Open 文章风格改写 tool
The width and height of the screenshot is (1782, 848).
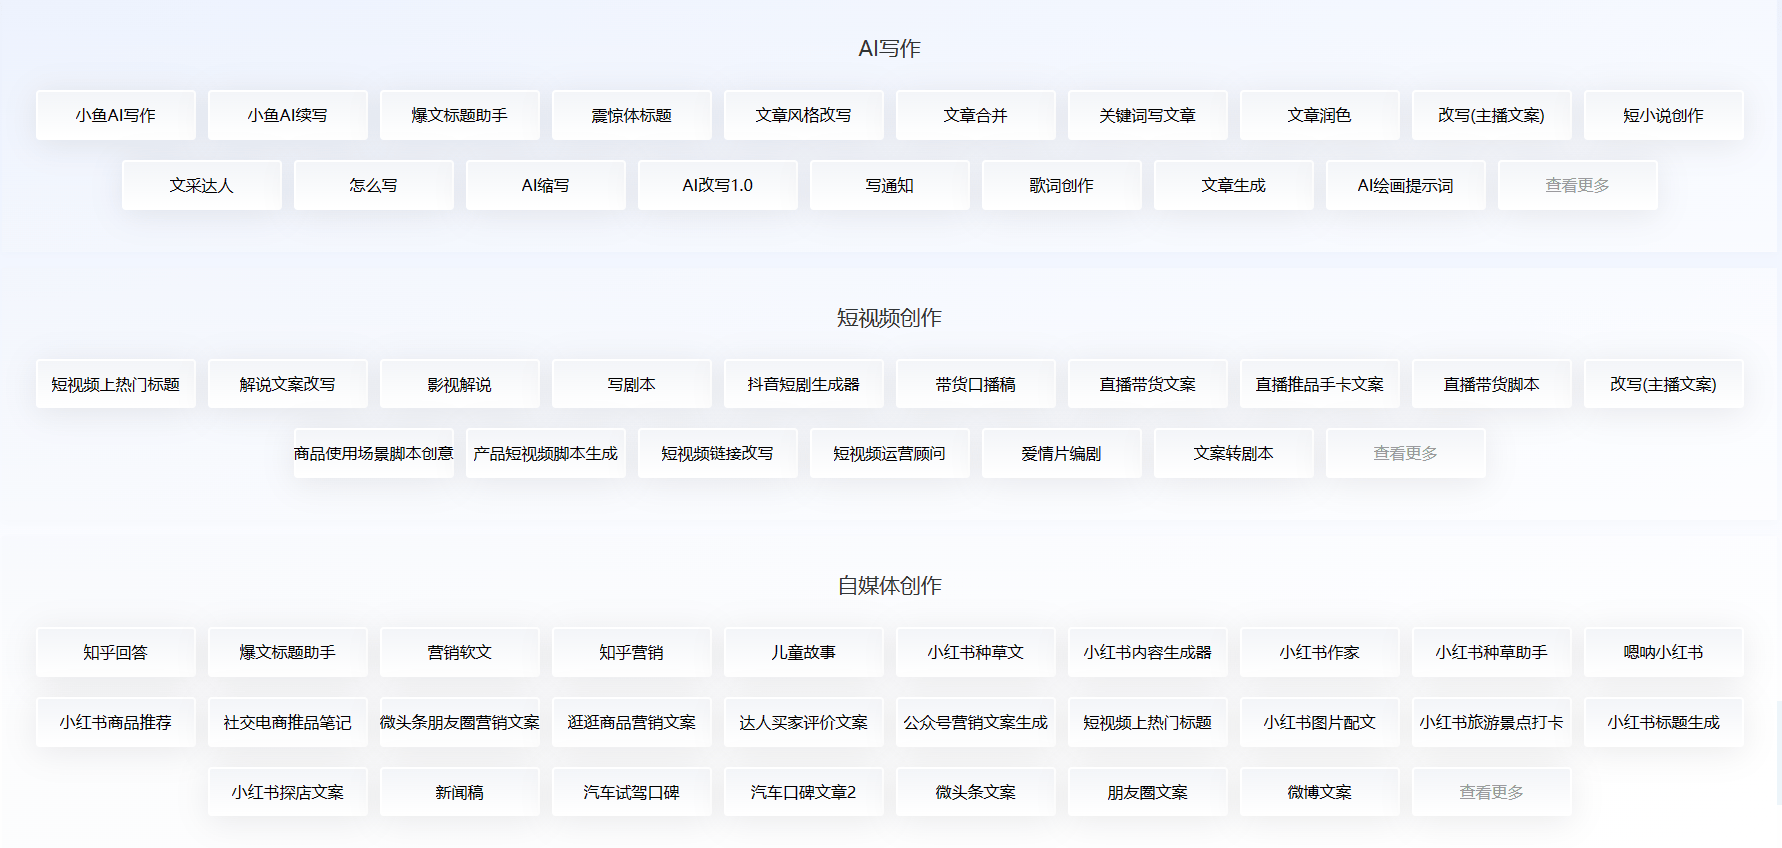click(x=804, y=115)
